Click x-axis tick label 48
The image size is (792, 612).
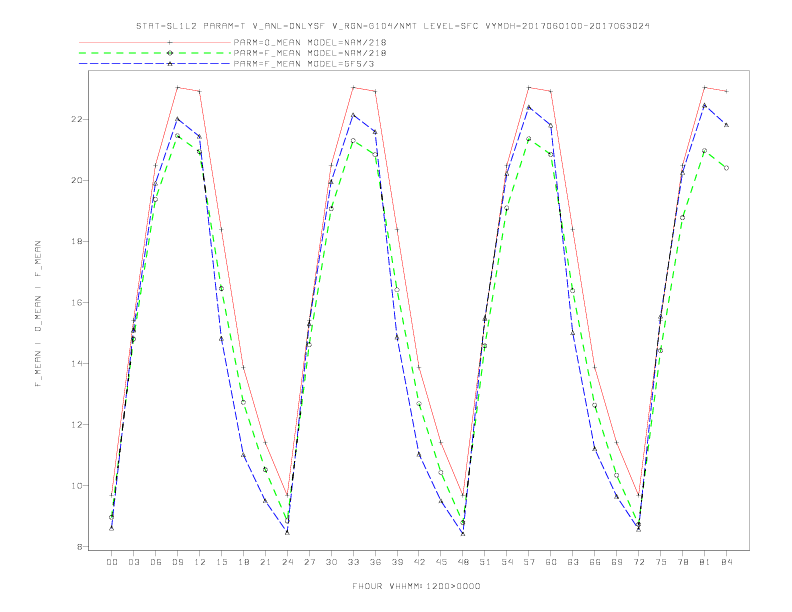(x=463, y=562)
